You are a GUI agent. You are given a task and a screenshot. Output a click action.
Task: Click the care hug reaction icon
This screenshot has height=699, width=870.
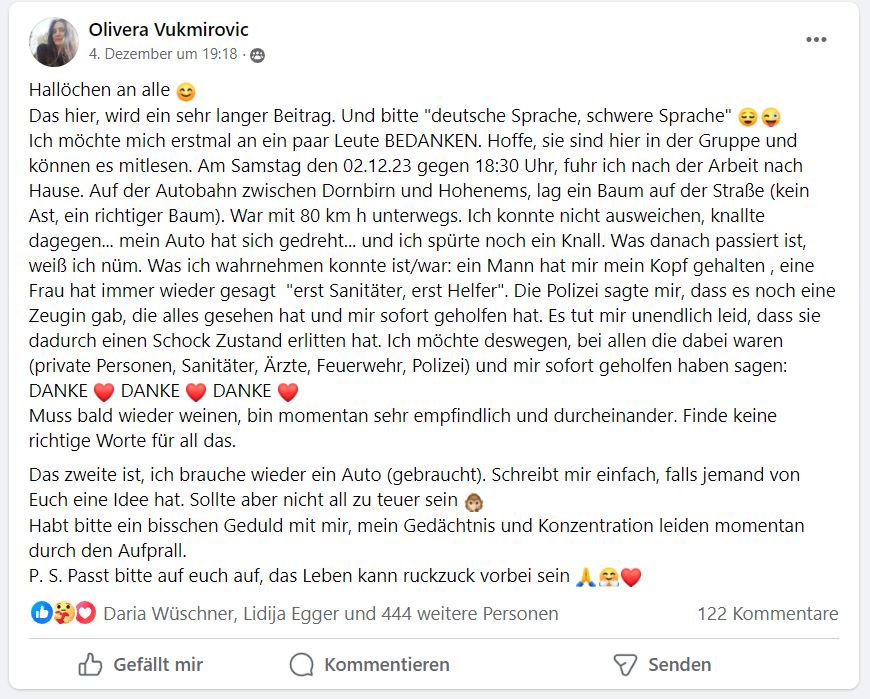click(64, 613)
